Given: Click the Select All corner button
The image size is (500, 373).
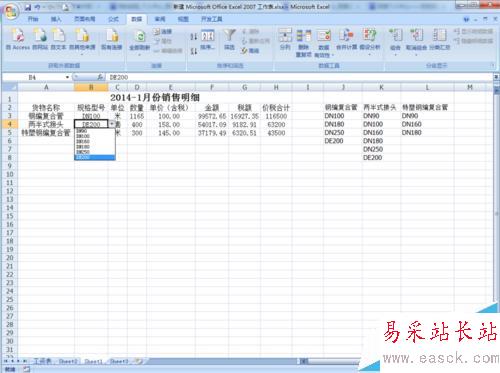Looking at the screenshot, I should coord(9,87).
